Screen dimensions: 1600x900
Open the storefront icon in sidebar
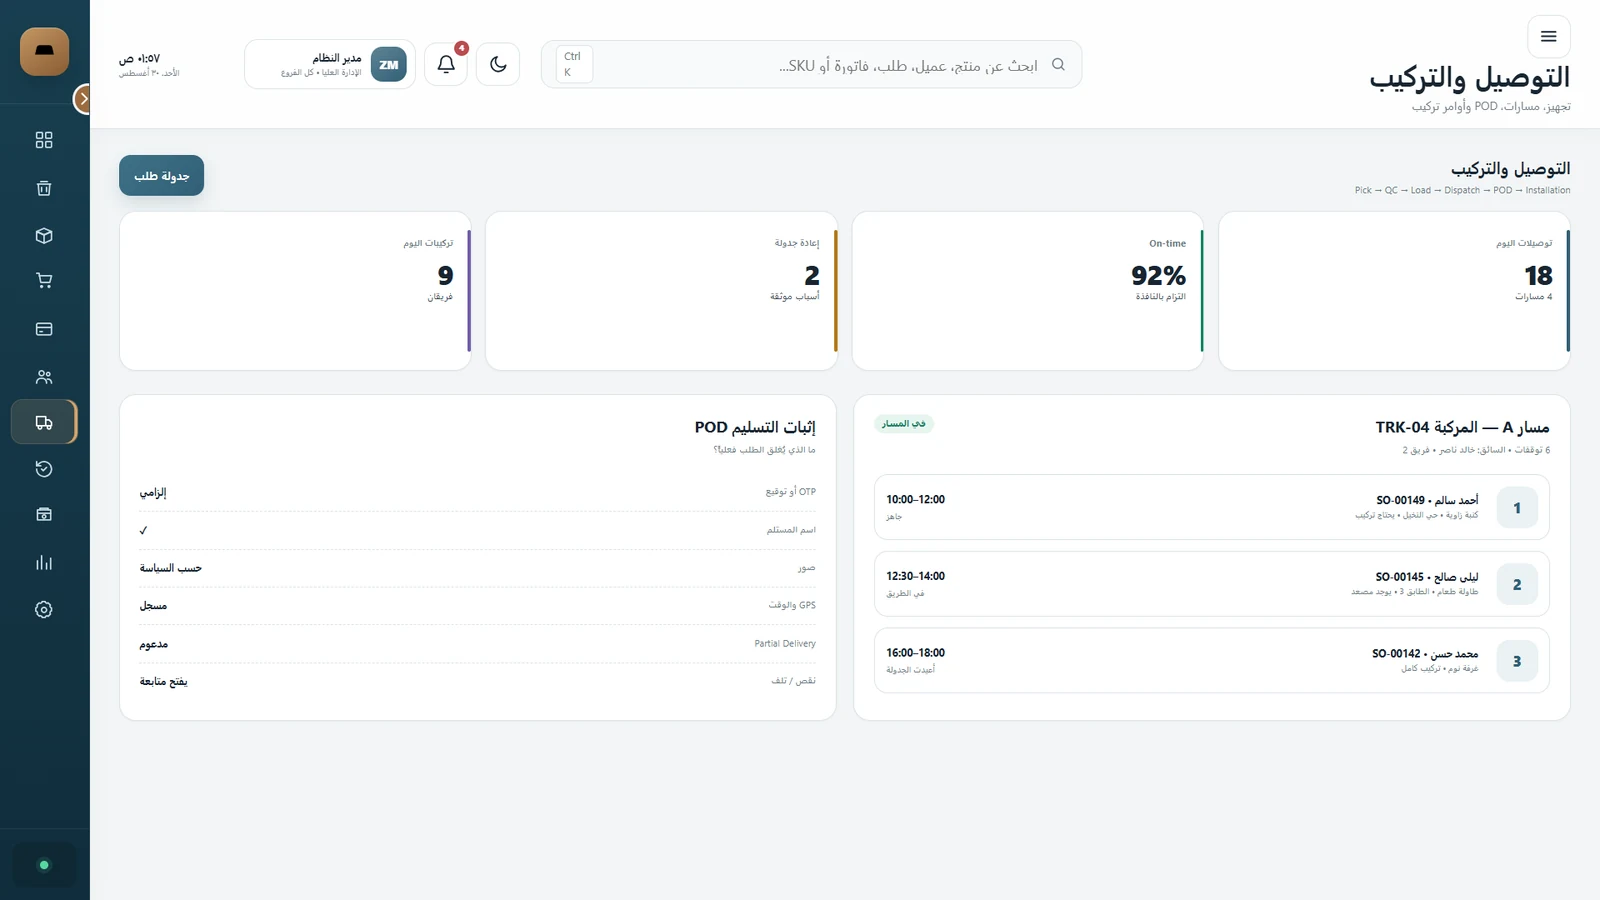click(44, 514)
